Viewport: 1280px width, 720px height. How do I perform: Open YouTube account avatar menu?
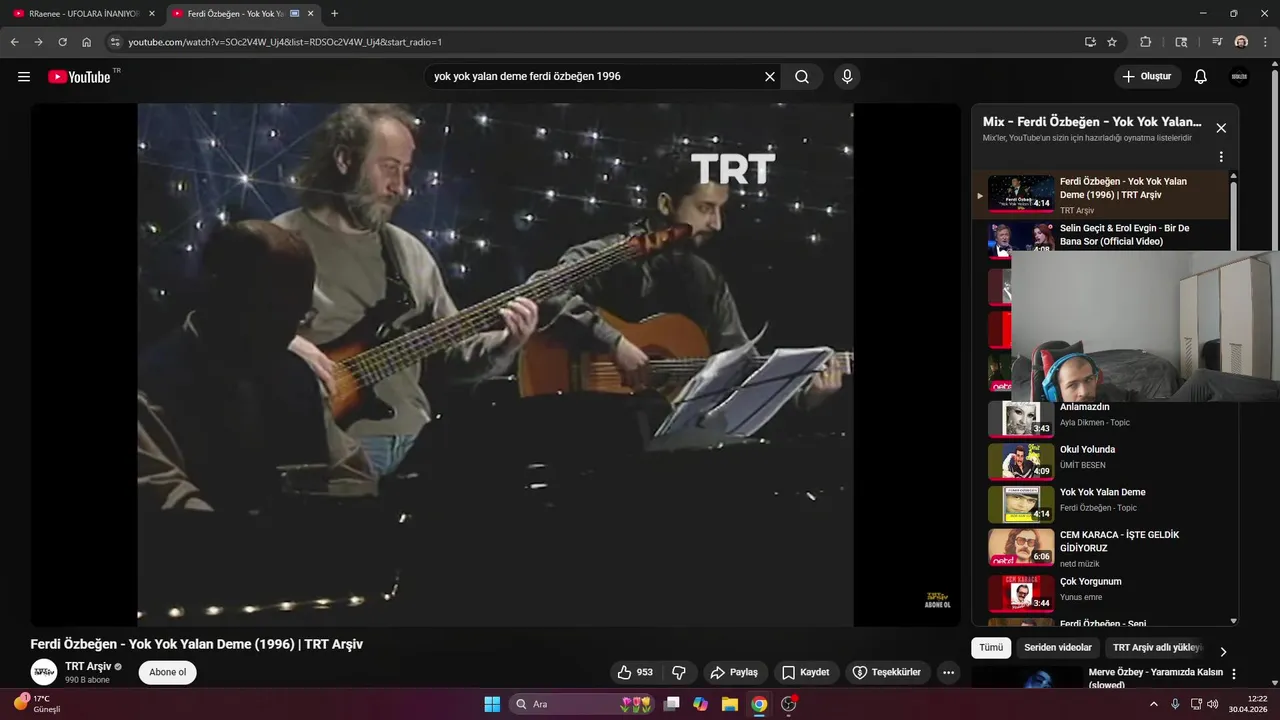point(1239,77)
